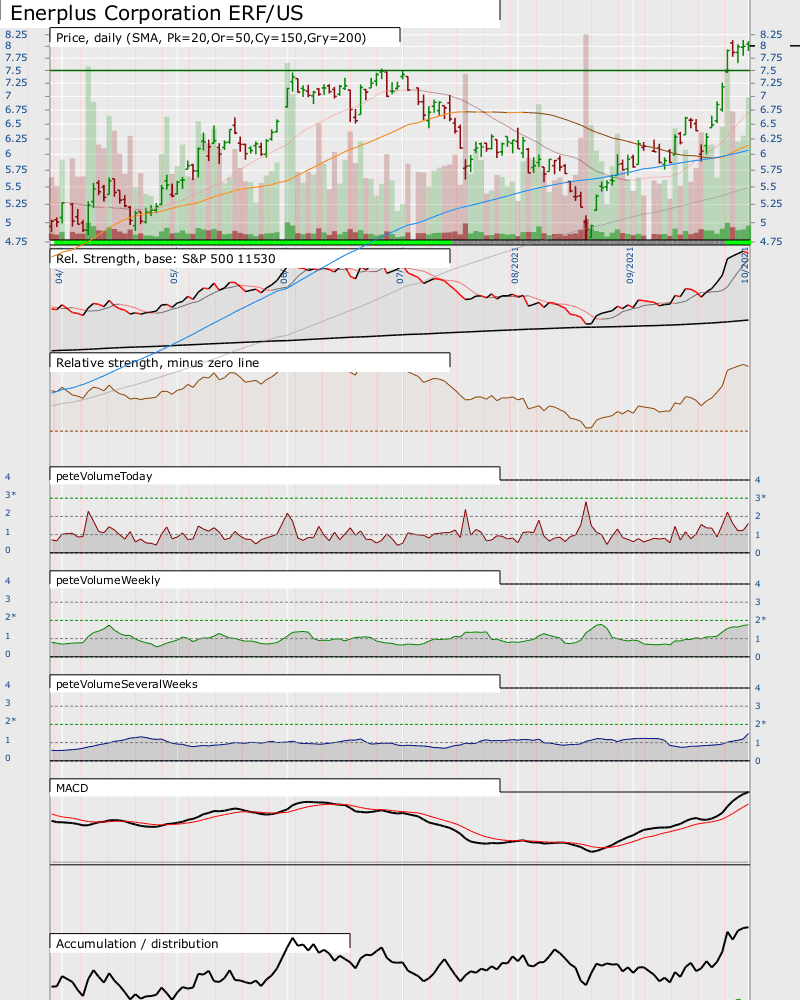Click the 08/2021 date marker
Image resolution: width=800 pixels, height=1000 pixels.
515,265
